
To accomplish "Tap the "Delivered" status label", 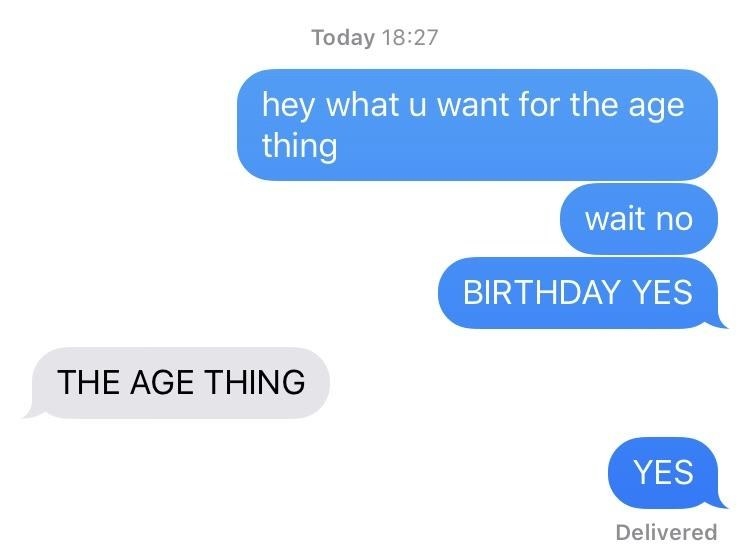I will [x=666, y=532].
